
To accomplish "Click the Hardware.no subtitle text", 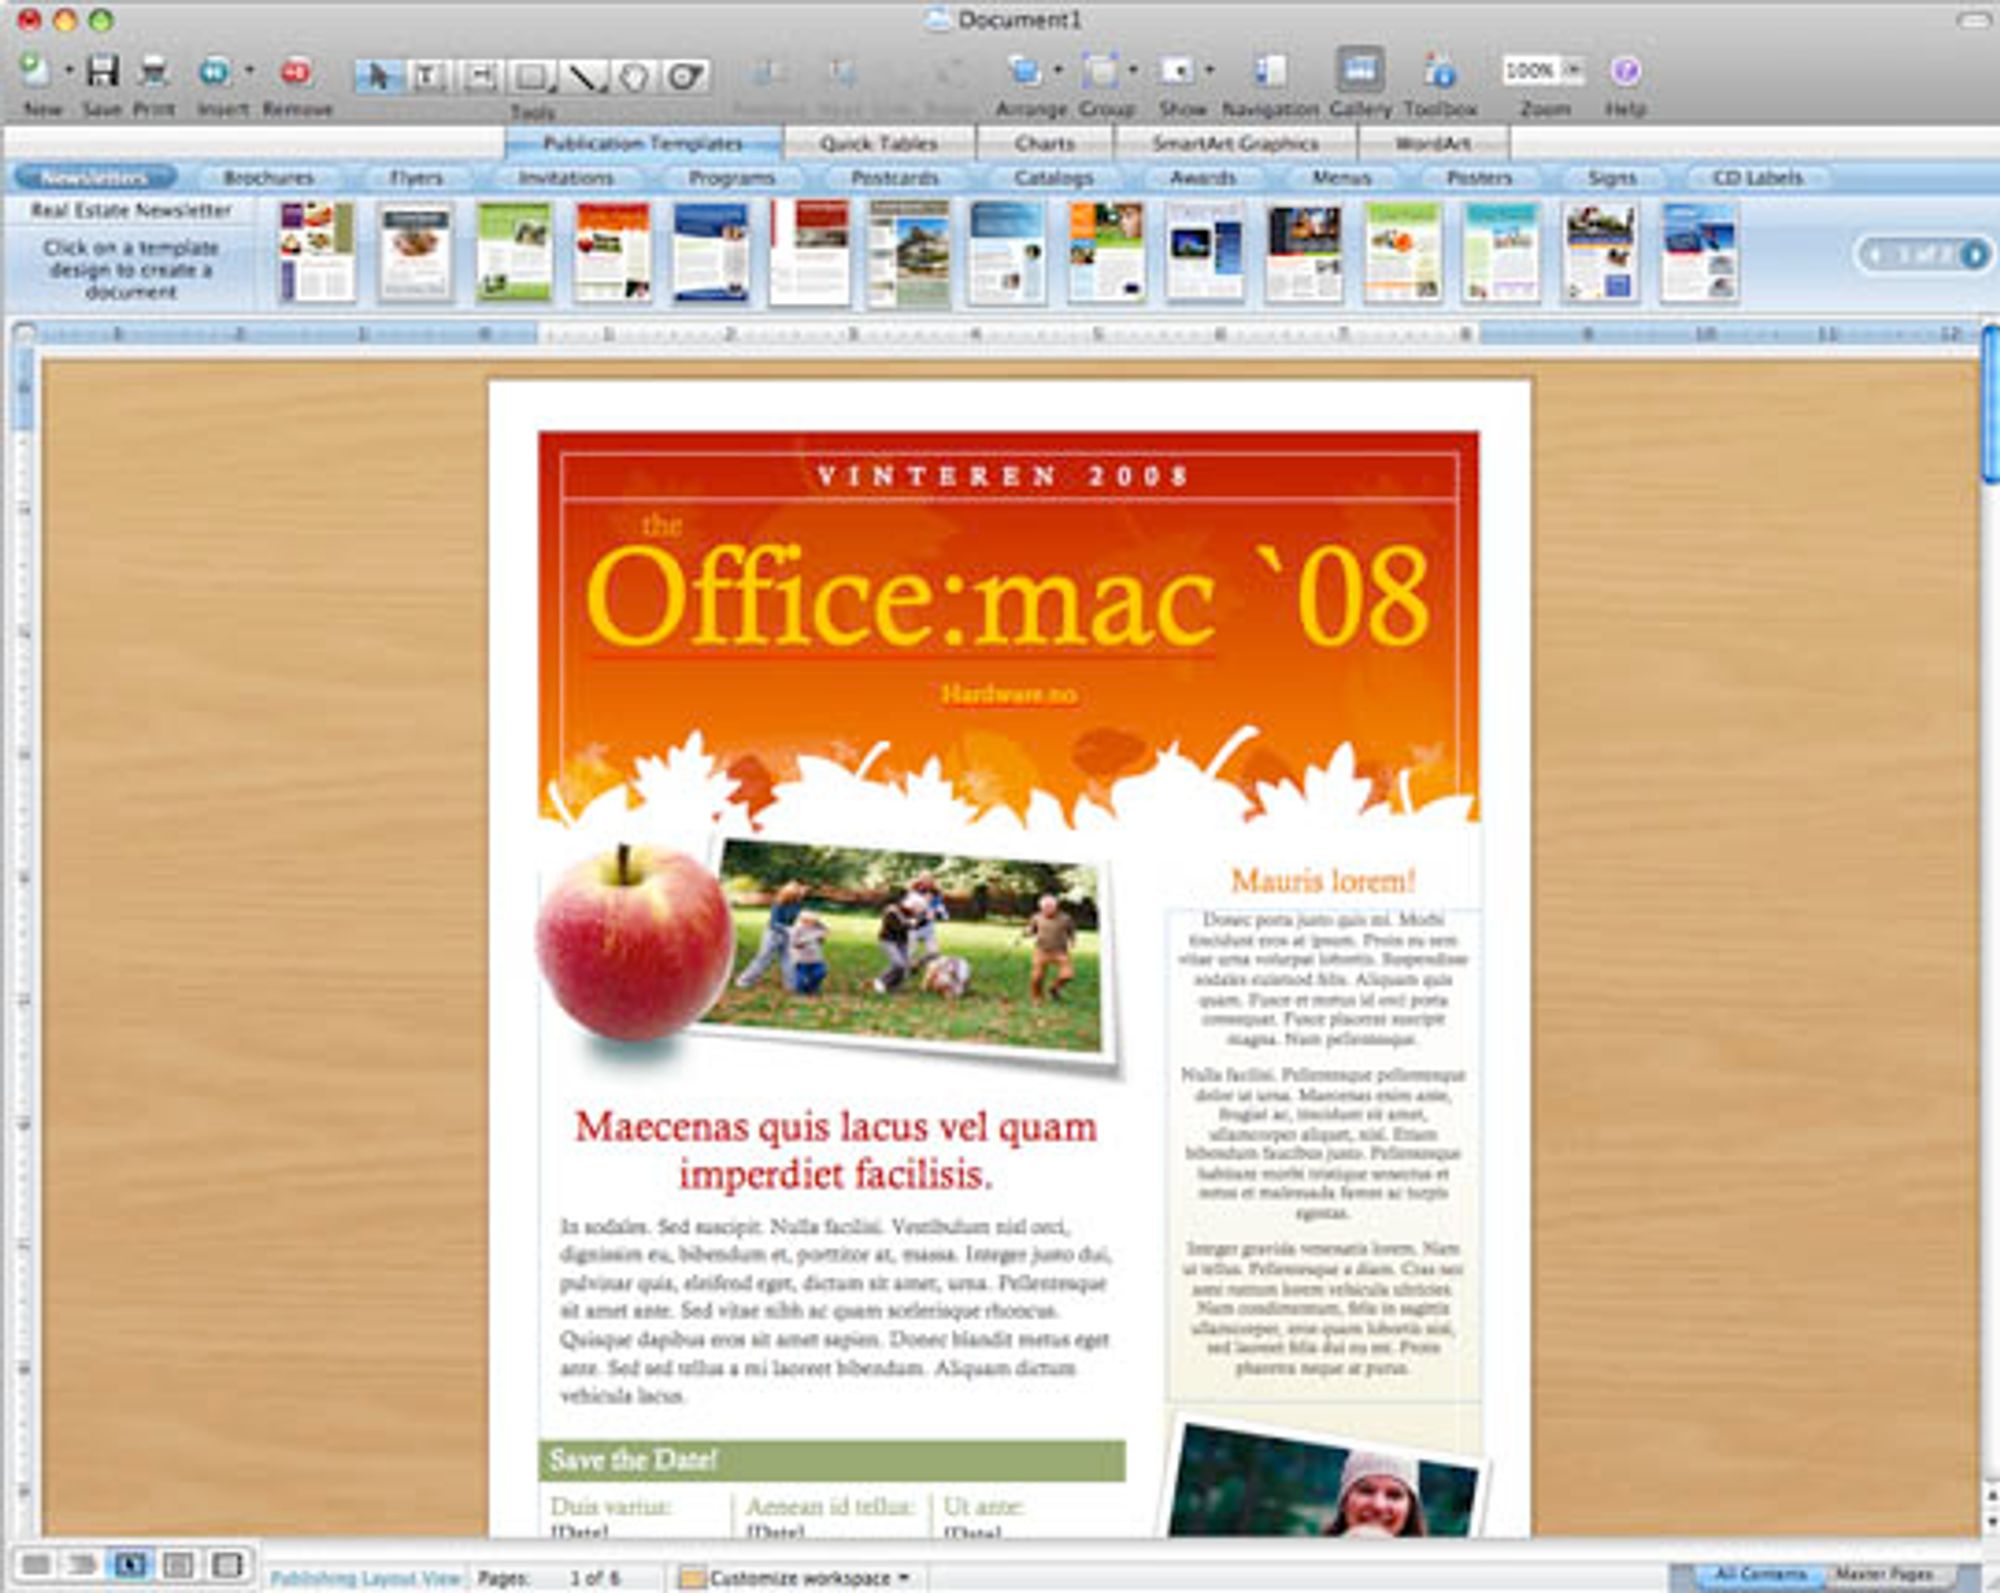I will (1009, 693).
